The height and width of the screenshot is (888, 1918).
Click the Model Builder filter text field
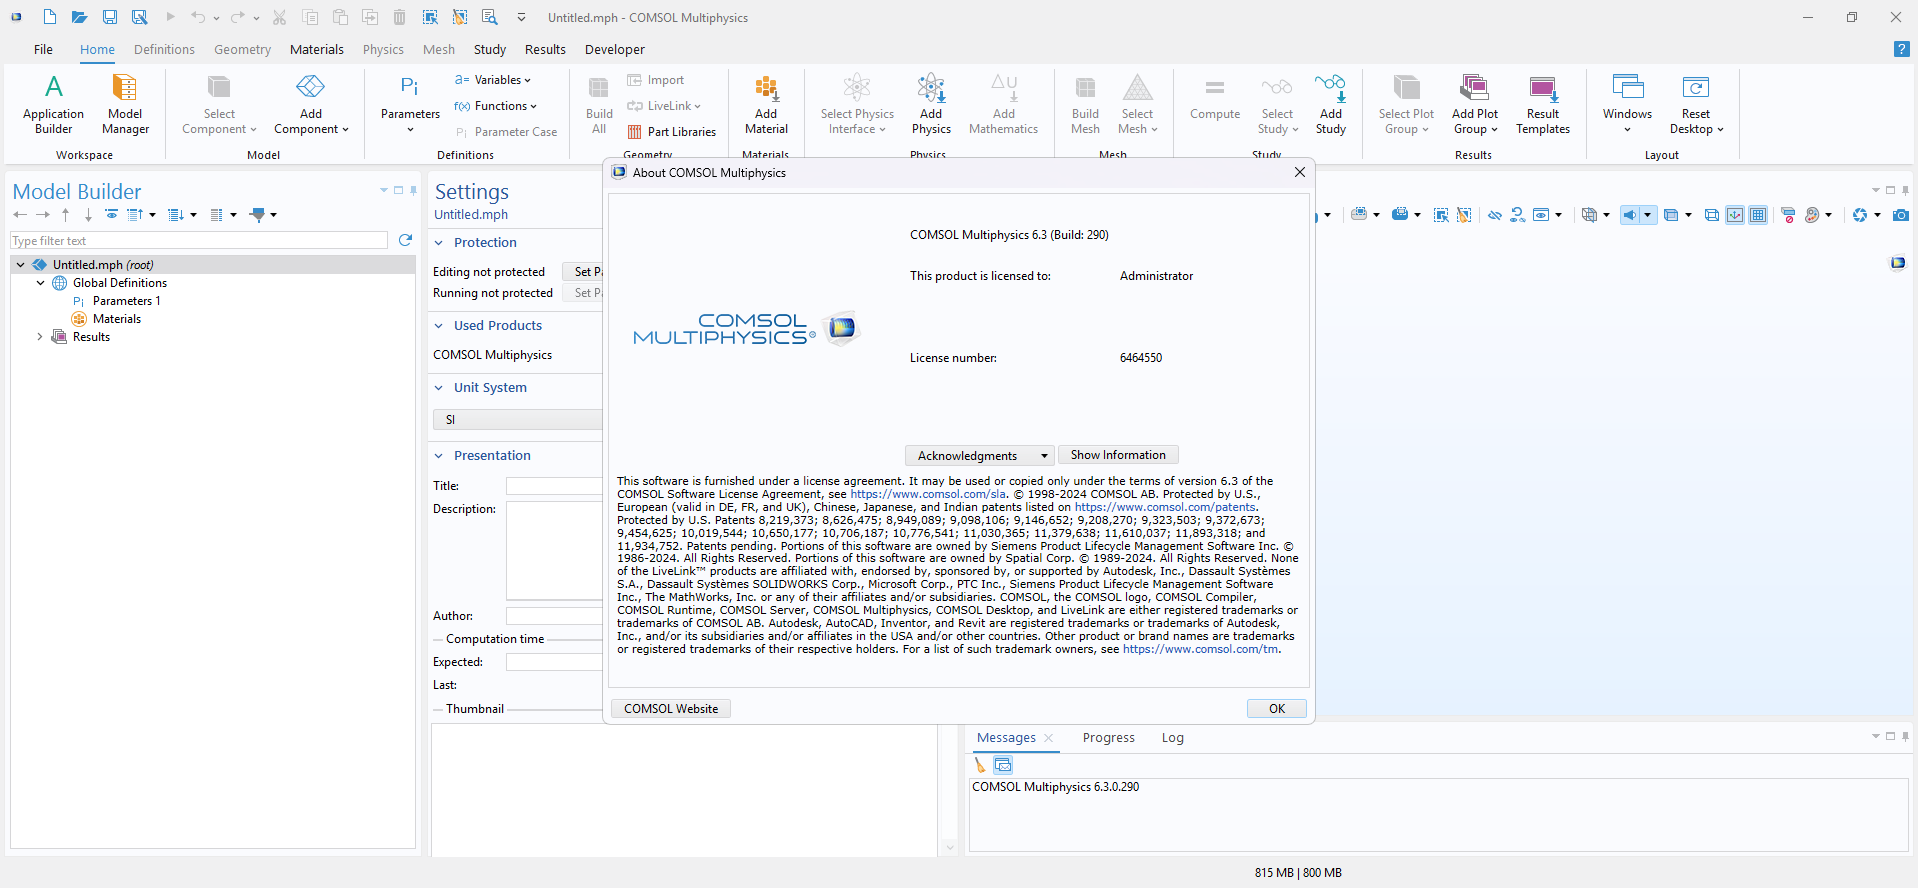coord(198,241)
